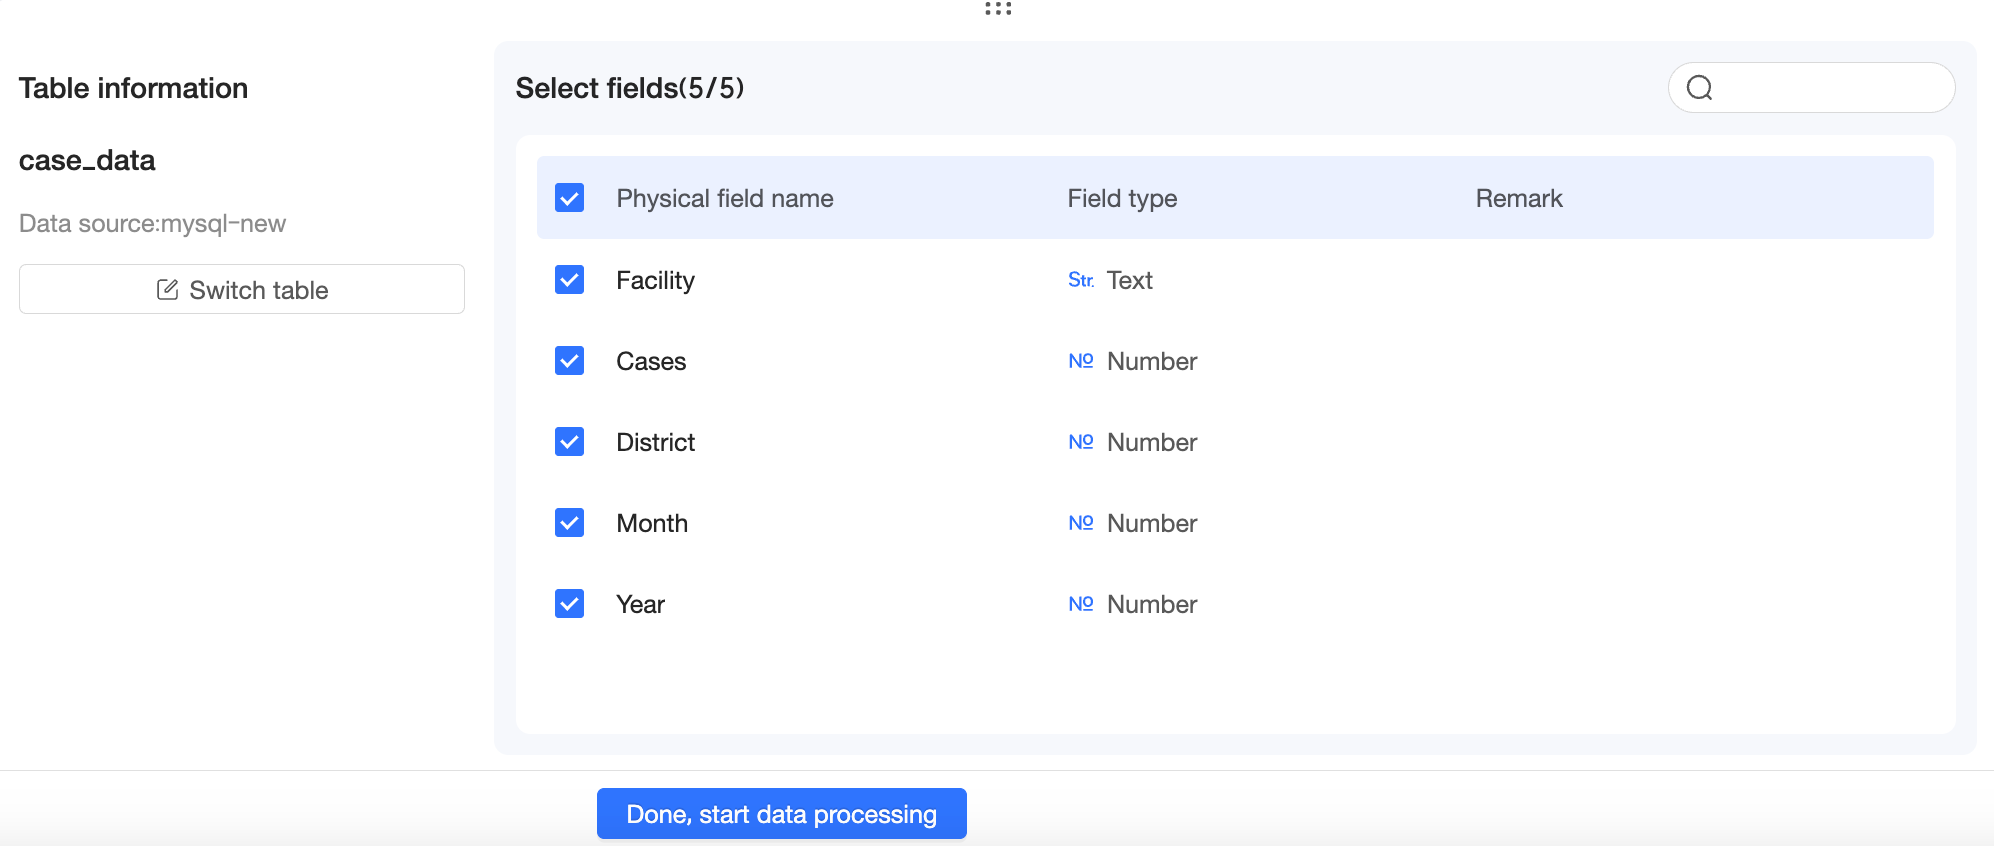This screenshot has width=1994, height=846.
Task: Click the Table information heading
Action: 133,88
